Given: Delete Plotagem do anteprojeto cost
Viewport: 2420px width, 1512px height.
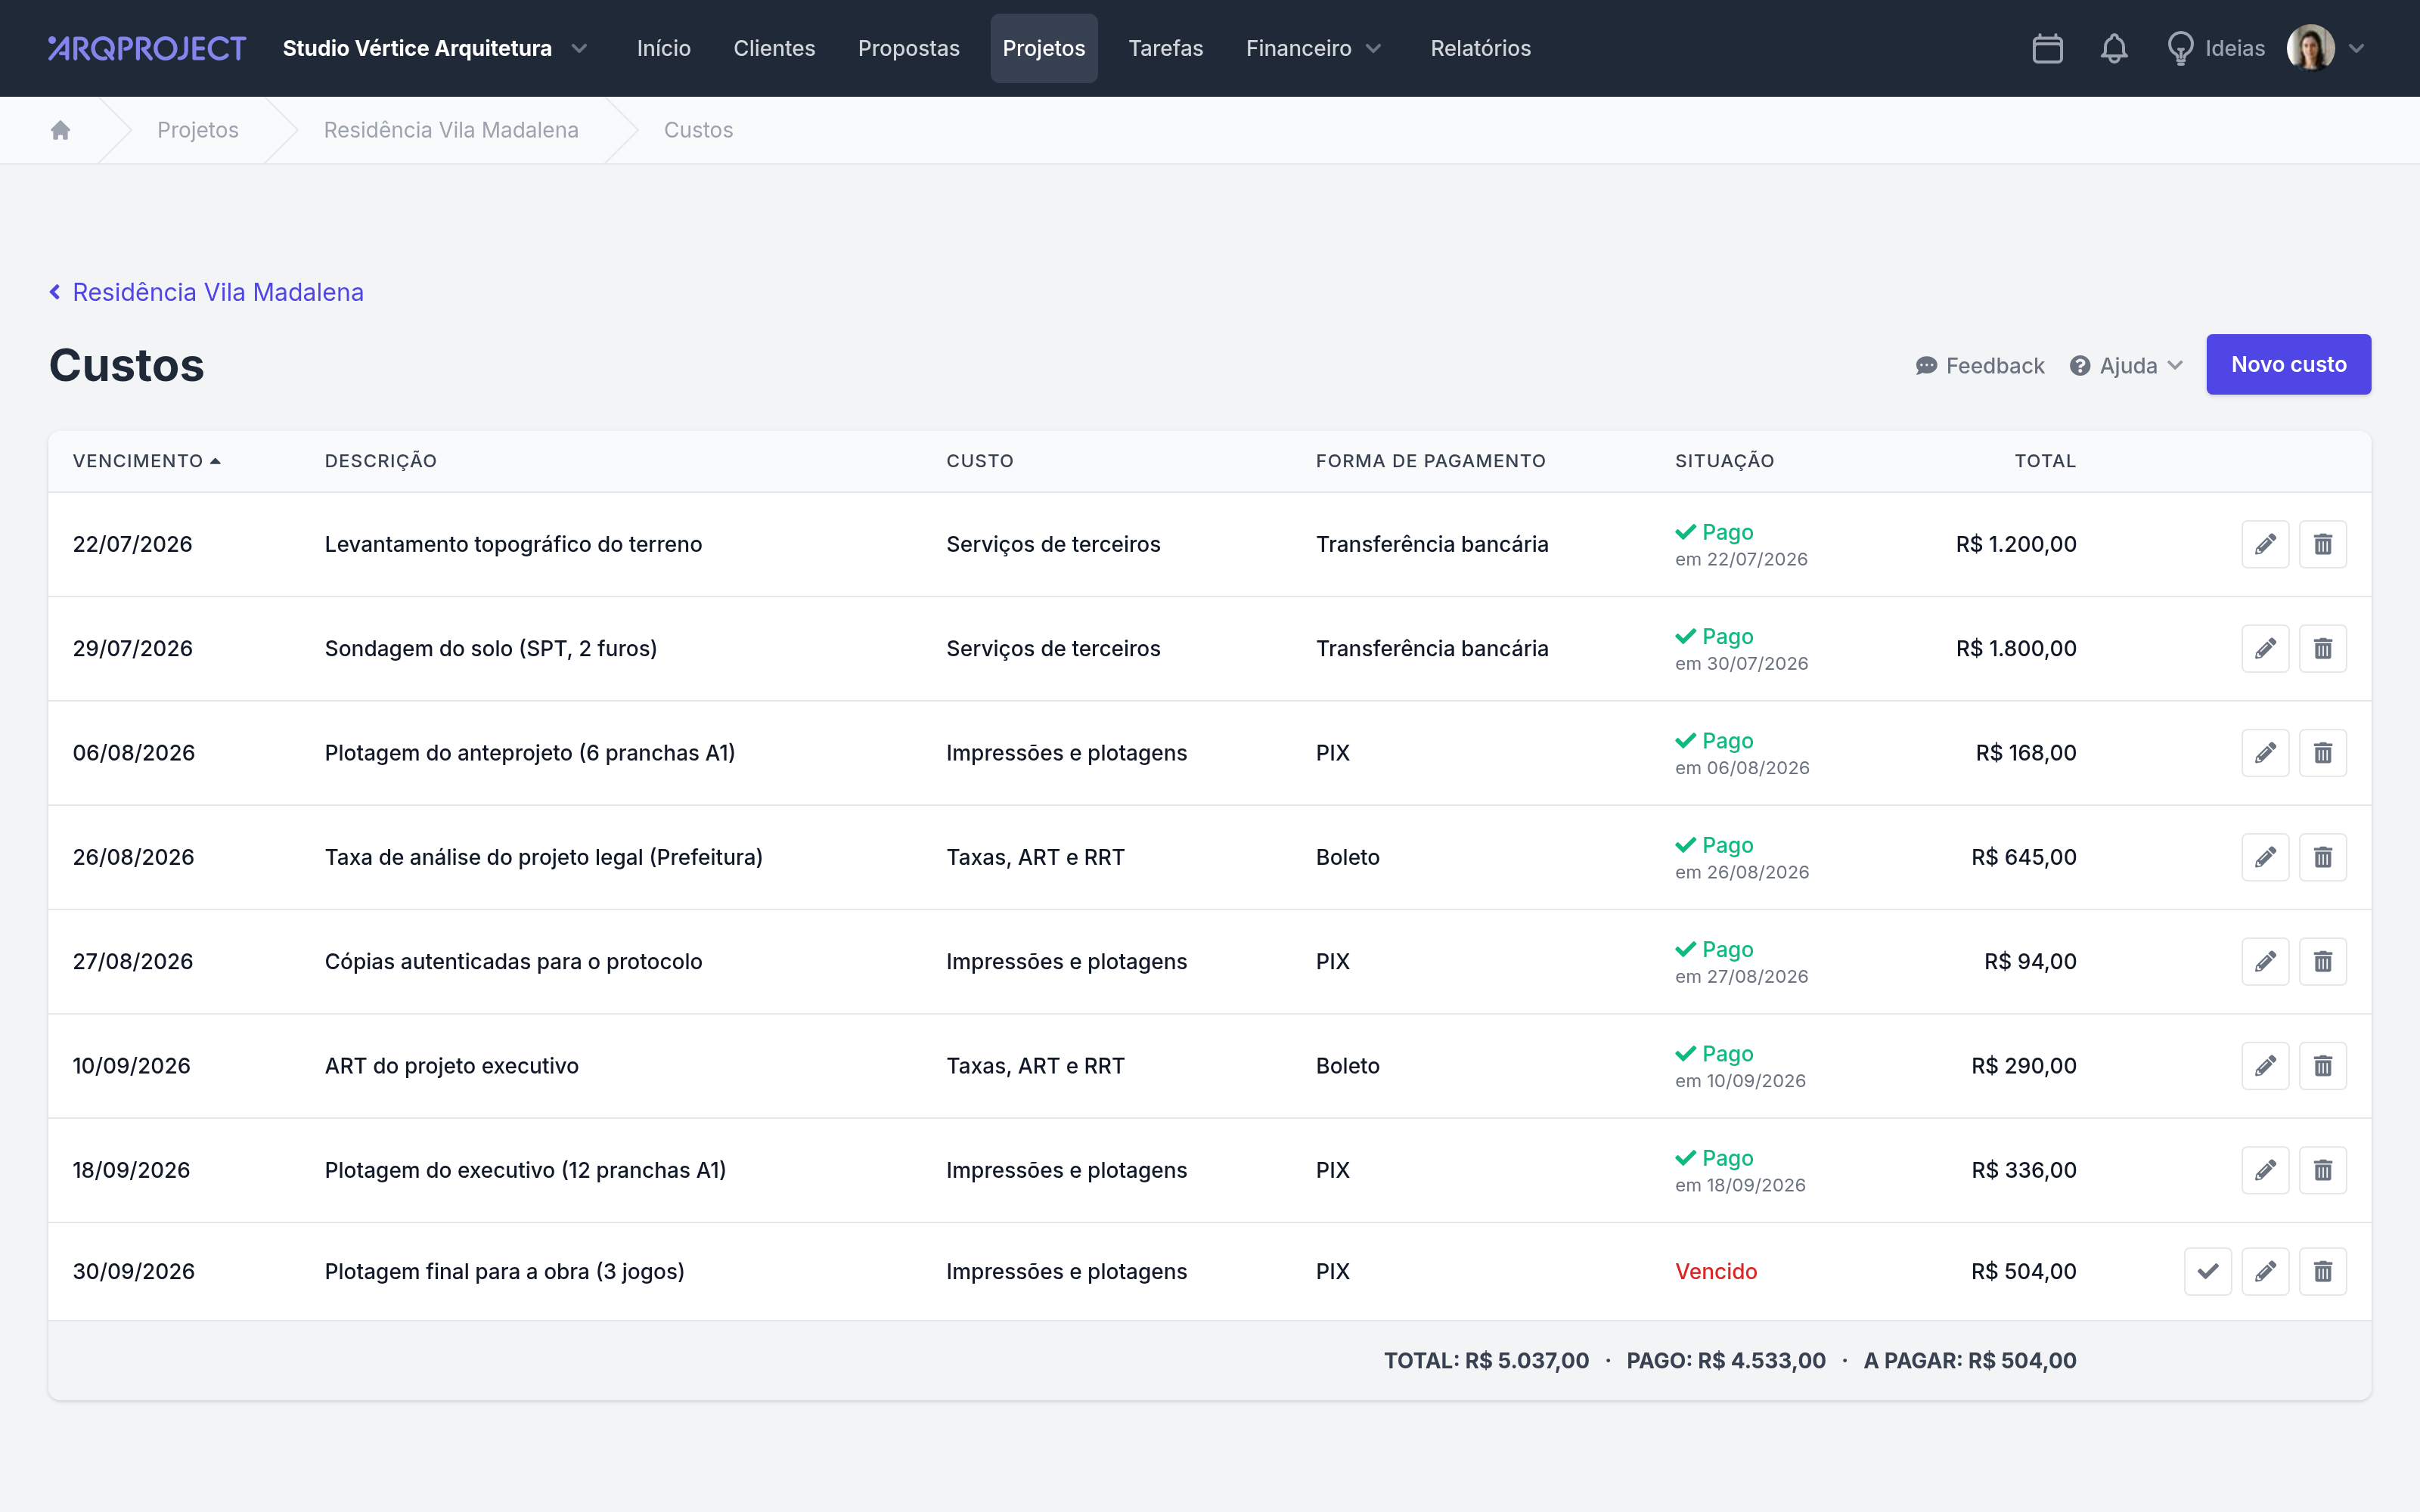Looking at the screenshot, I should [2323, 753].
